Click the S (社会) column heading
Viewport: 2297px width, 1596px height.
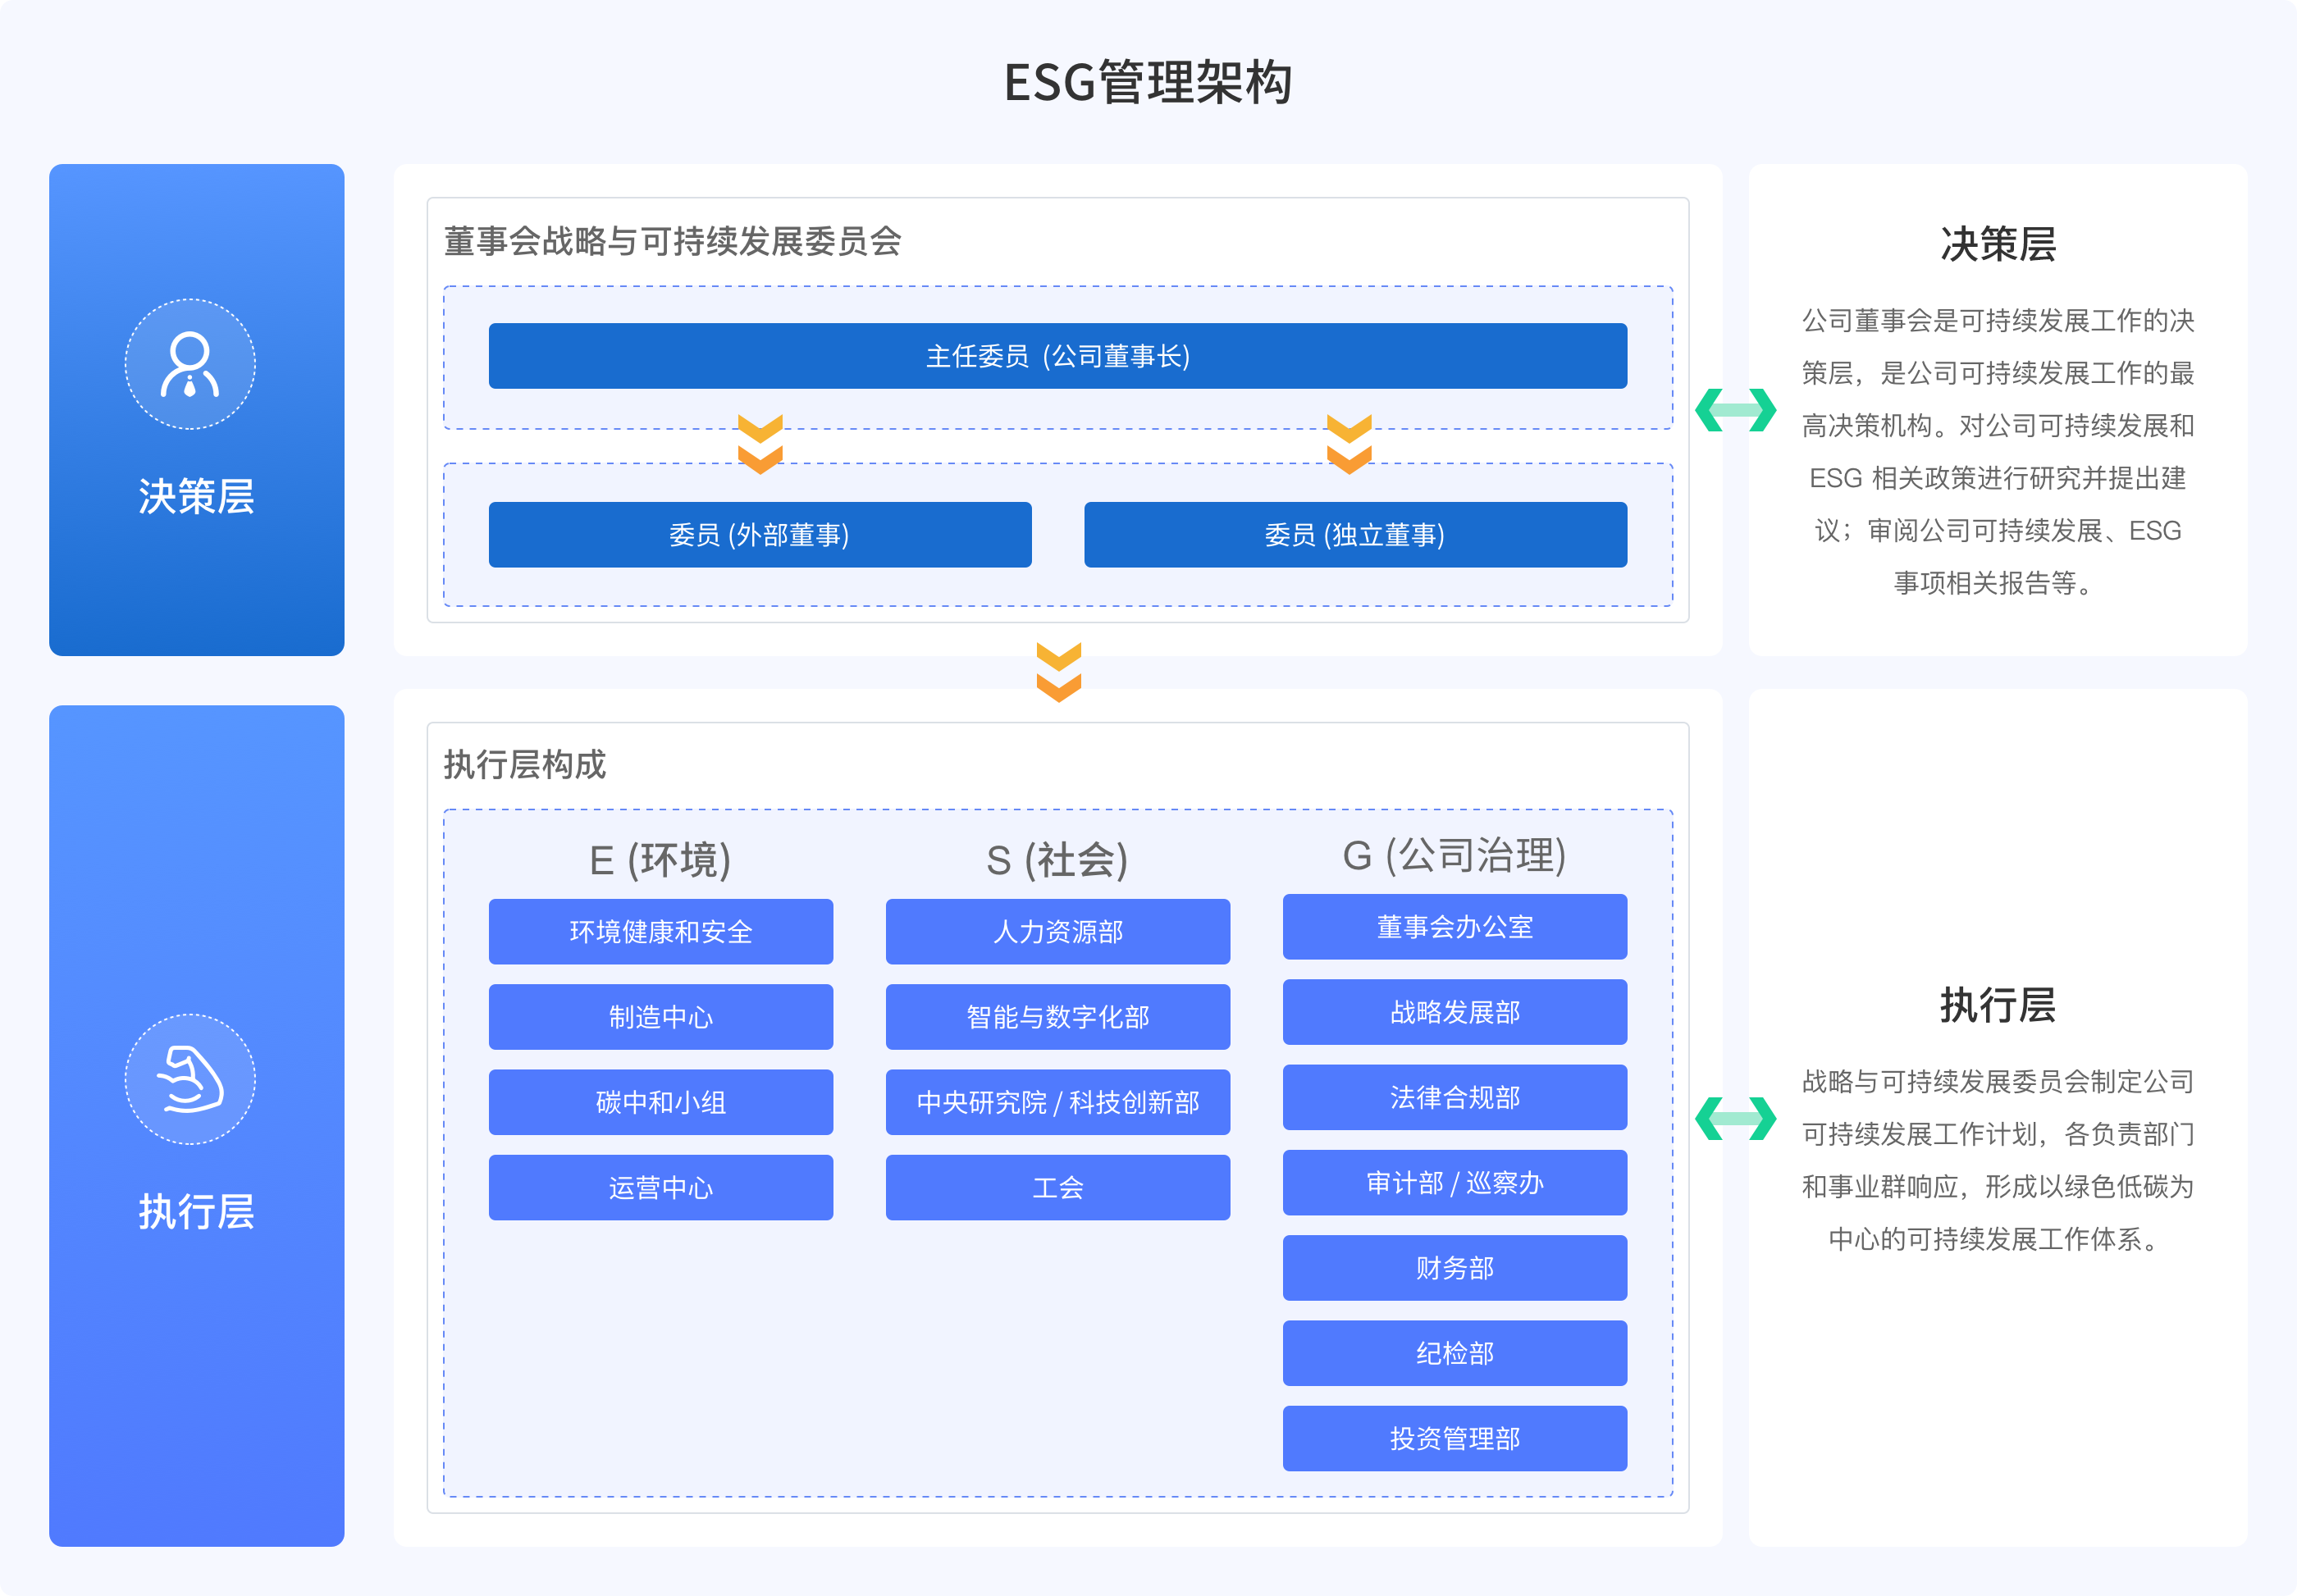coord(1057,860)
